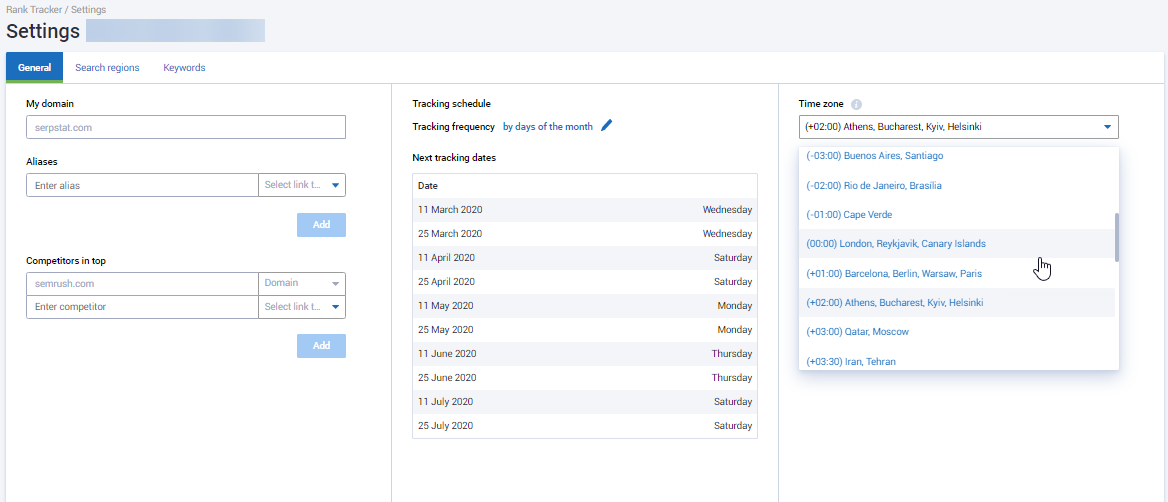The image size is (1168, 502).
Task: Switch to the Keywords tab
Action: point(184,67)
